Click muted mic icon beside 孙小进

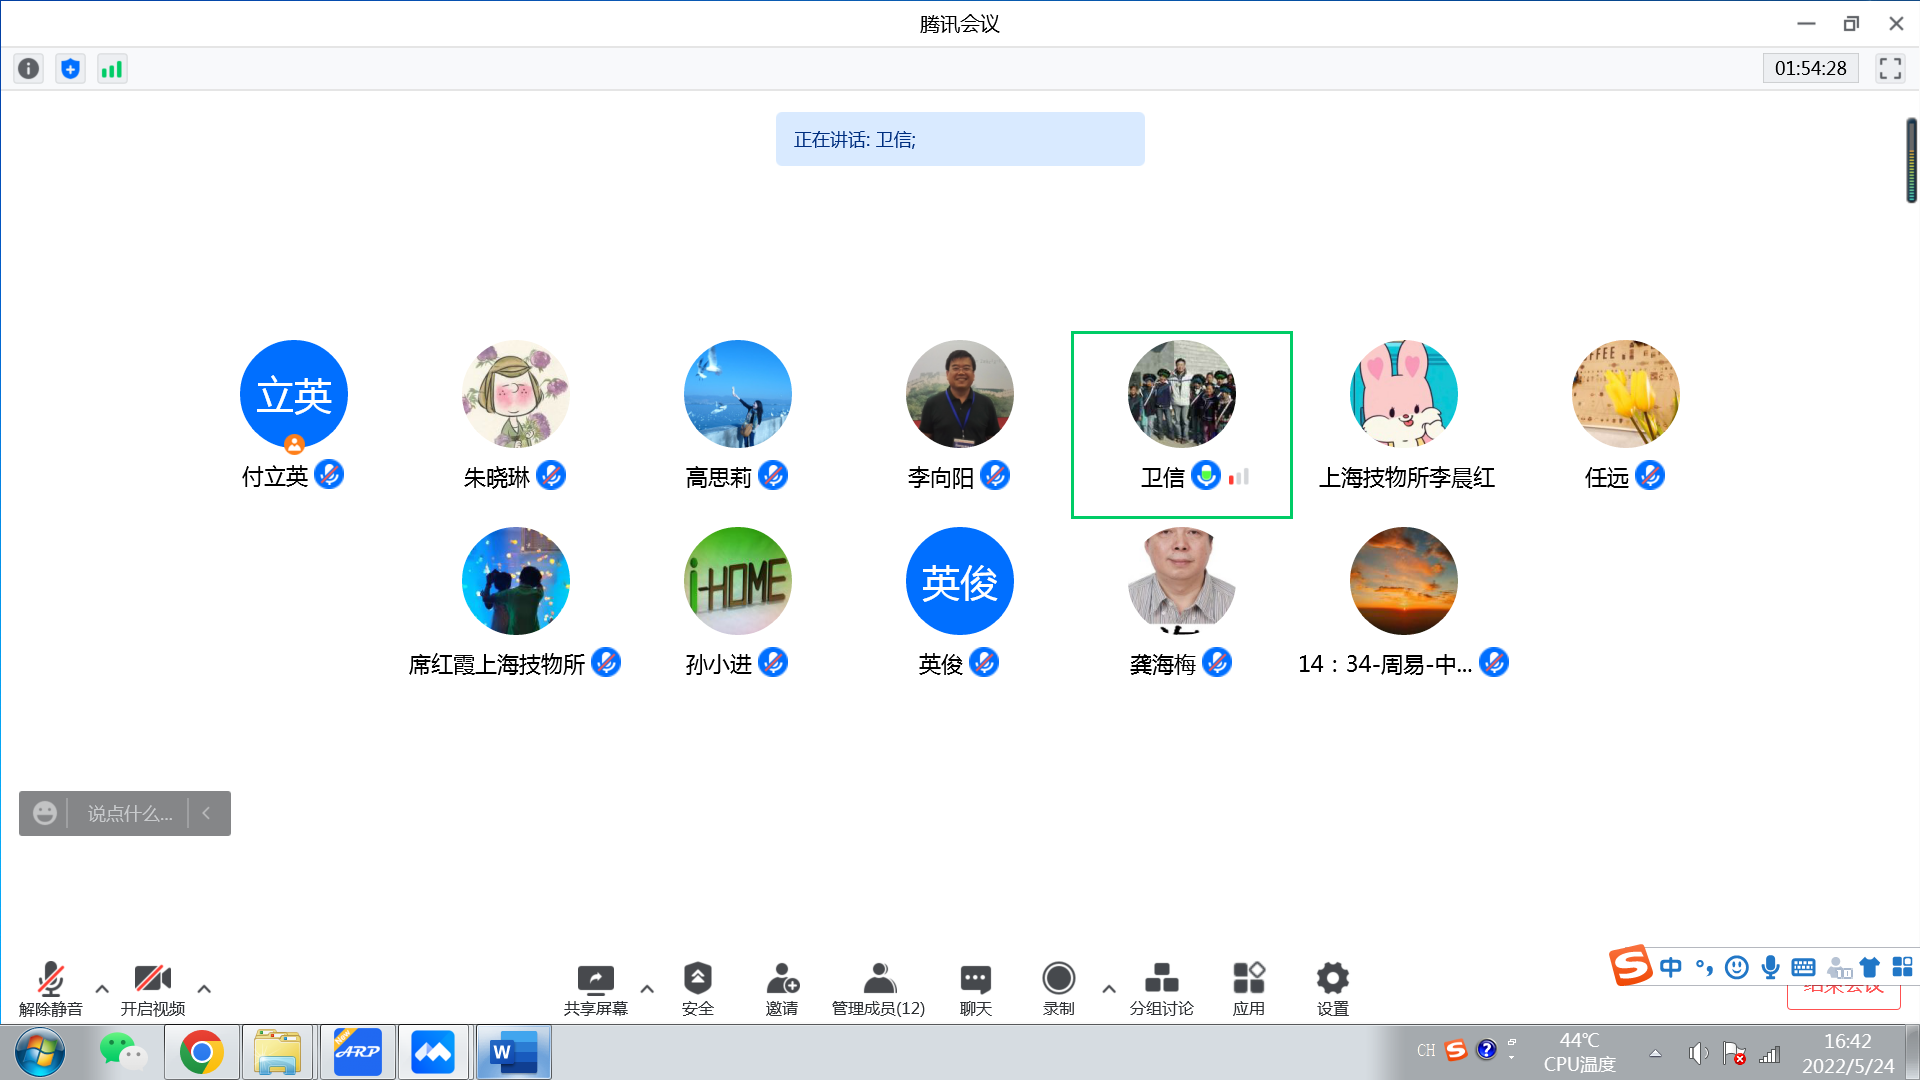point(773,662)
